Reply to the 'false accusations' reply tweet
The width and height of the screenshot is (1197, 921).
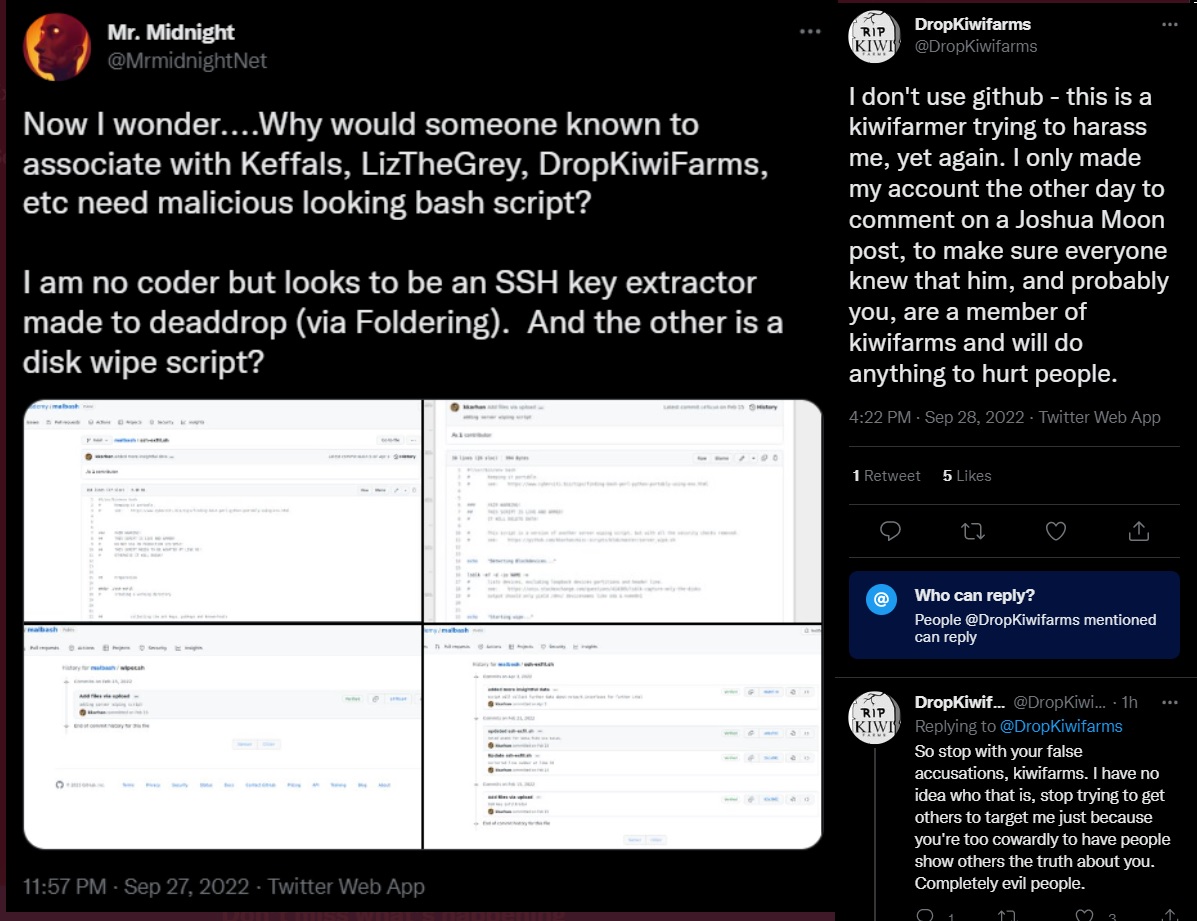click(x=924, y=914)
